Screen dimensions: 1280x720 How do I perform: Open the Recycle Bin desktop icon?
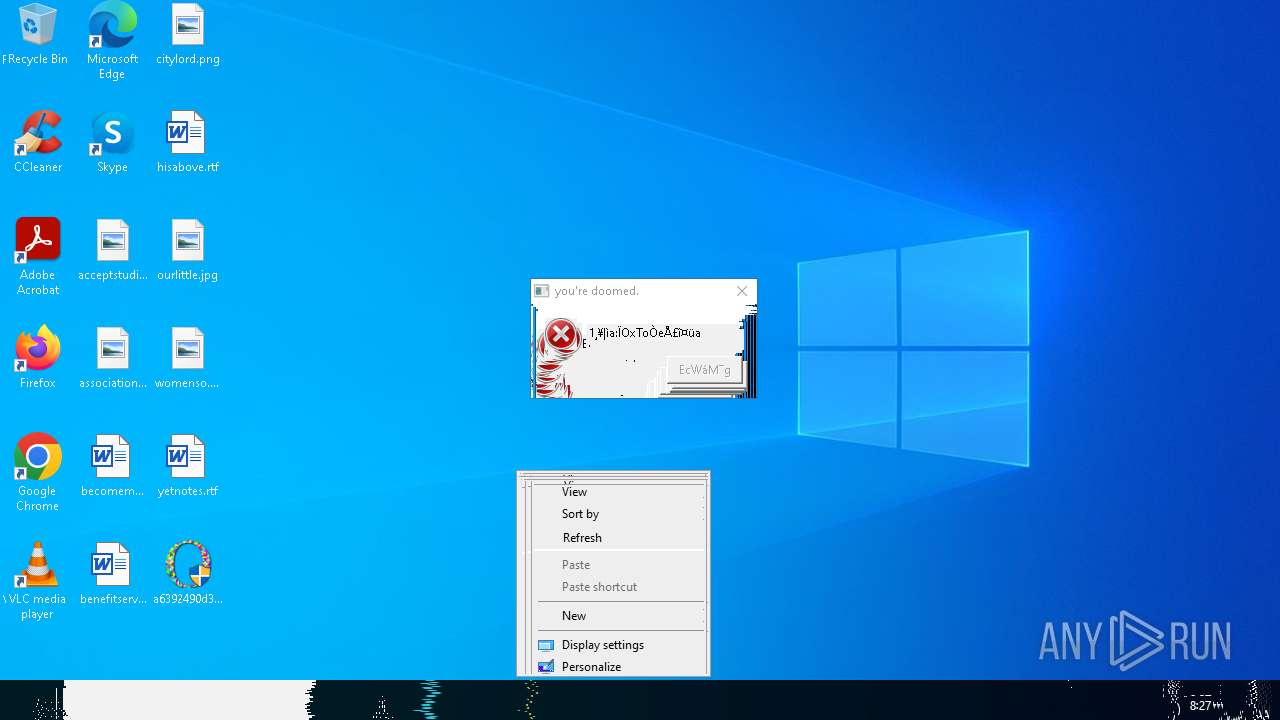pos(37,35)
